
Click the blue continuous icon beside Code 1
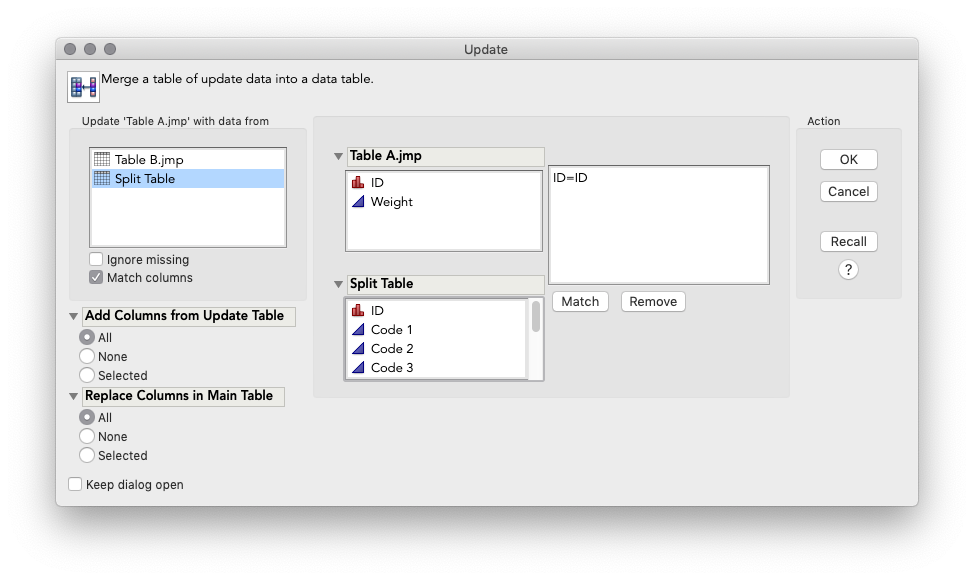point(358,330)
